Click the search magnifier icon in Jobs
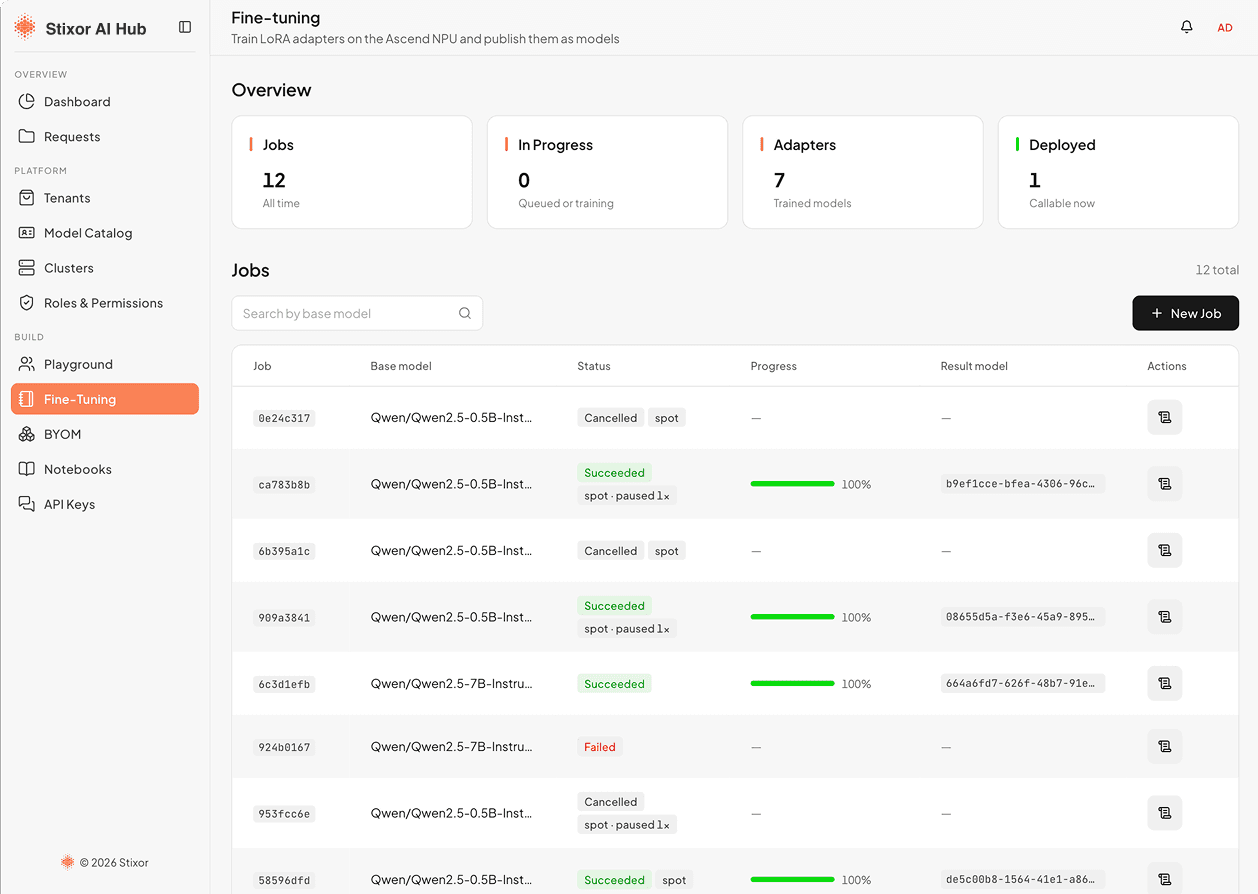The height and width of the screenshot is (894, 1258). 465,313
